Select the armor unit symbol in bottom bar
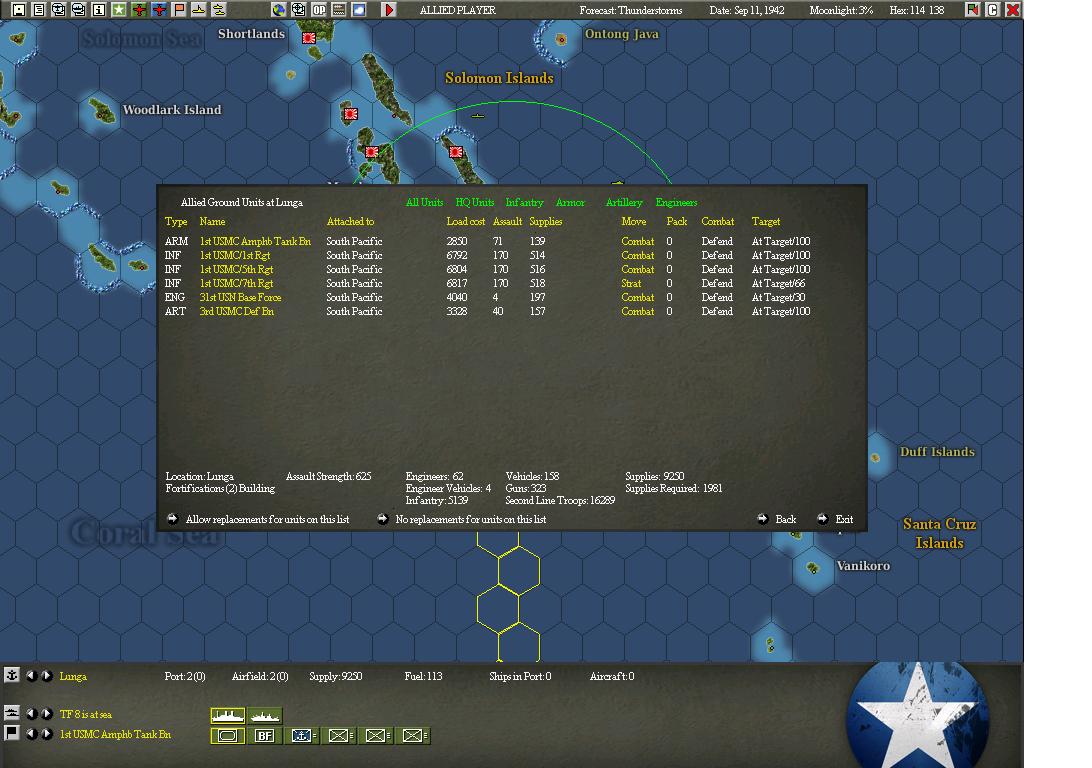 tap(228, 735)
